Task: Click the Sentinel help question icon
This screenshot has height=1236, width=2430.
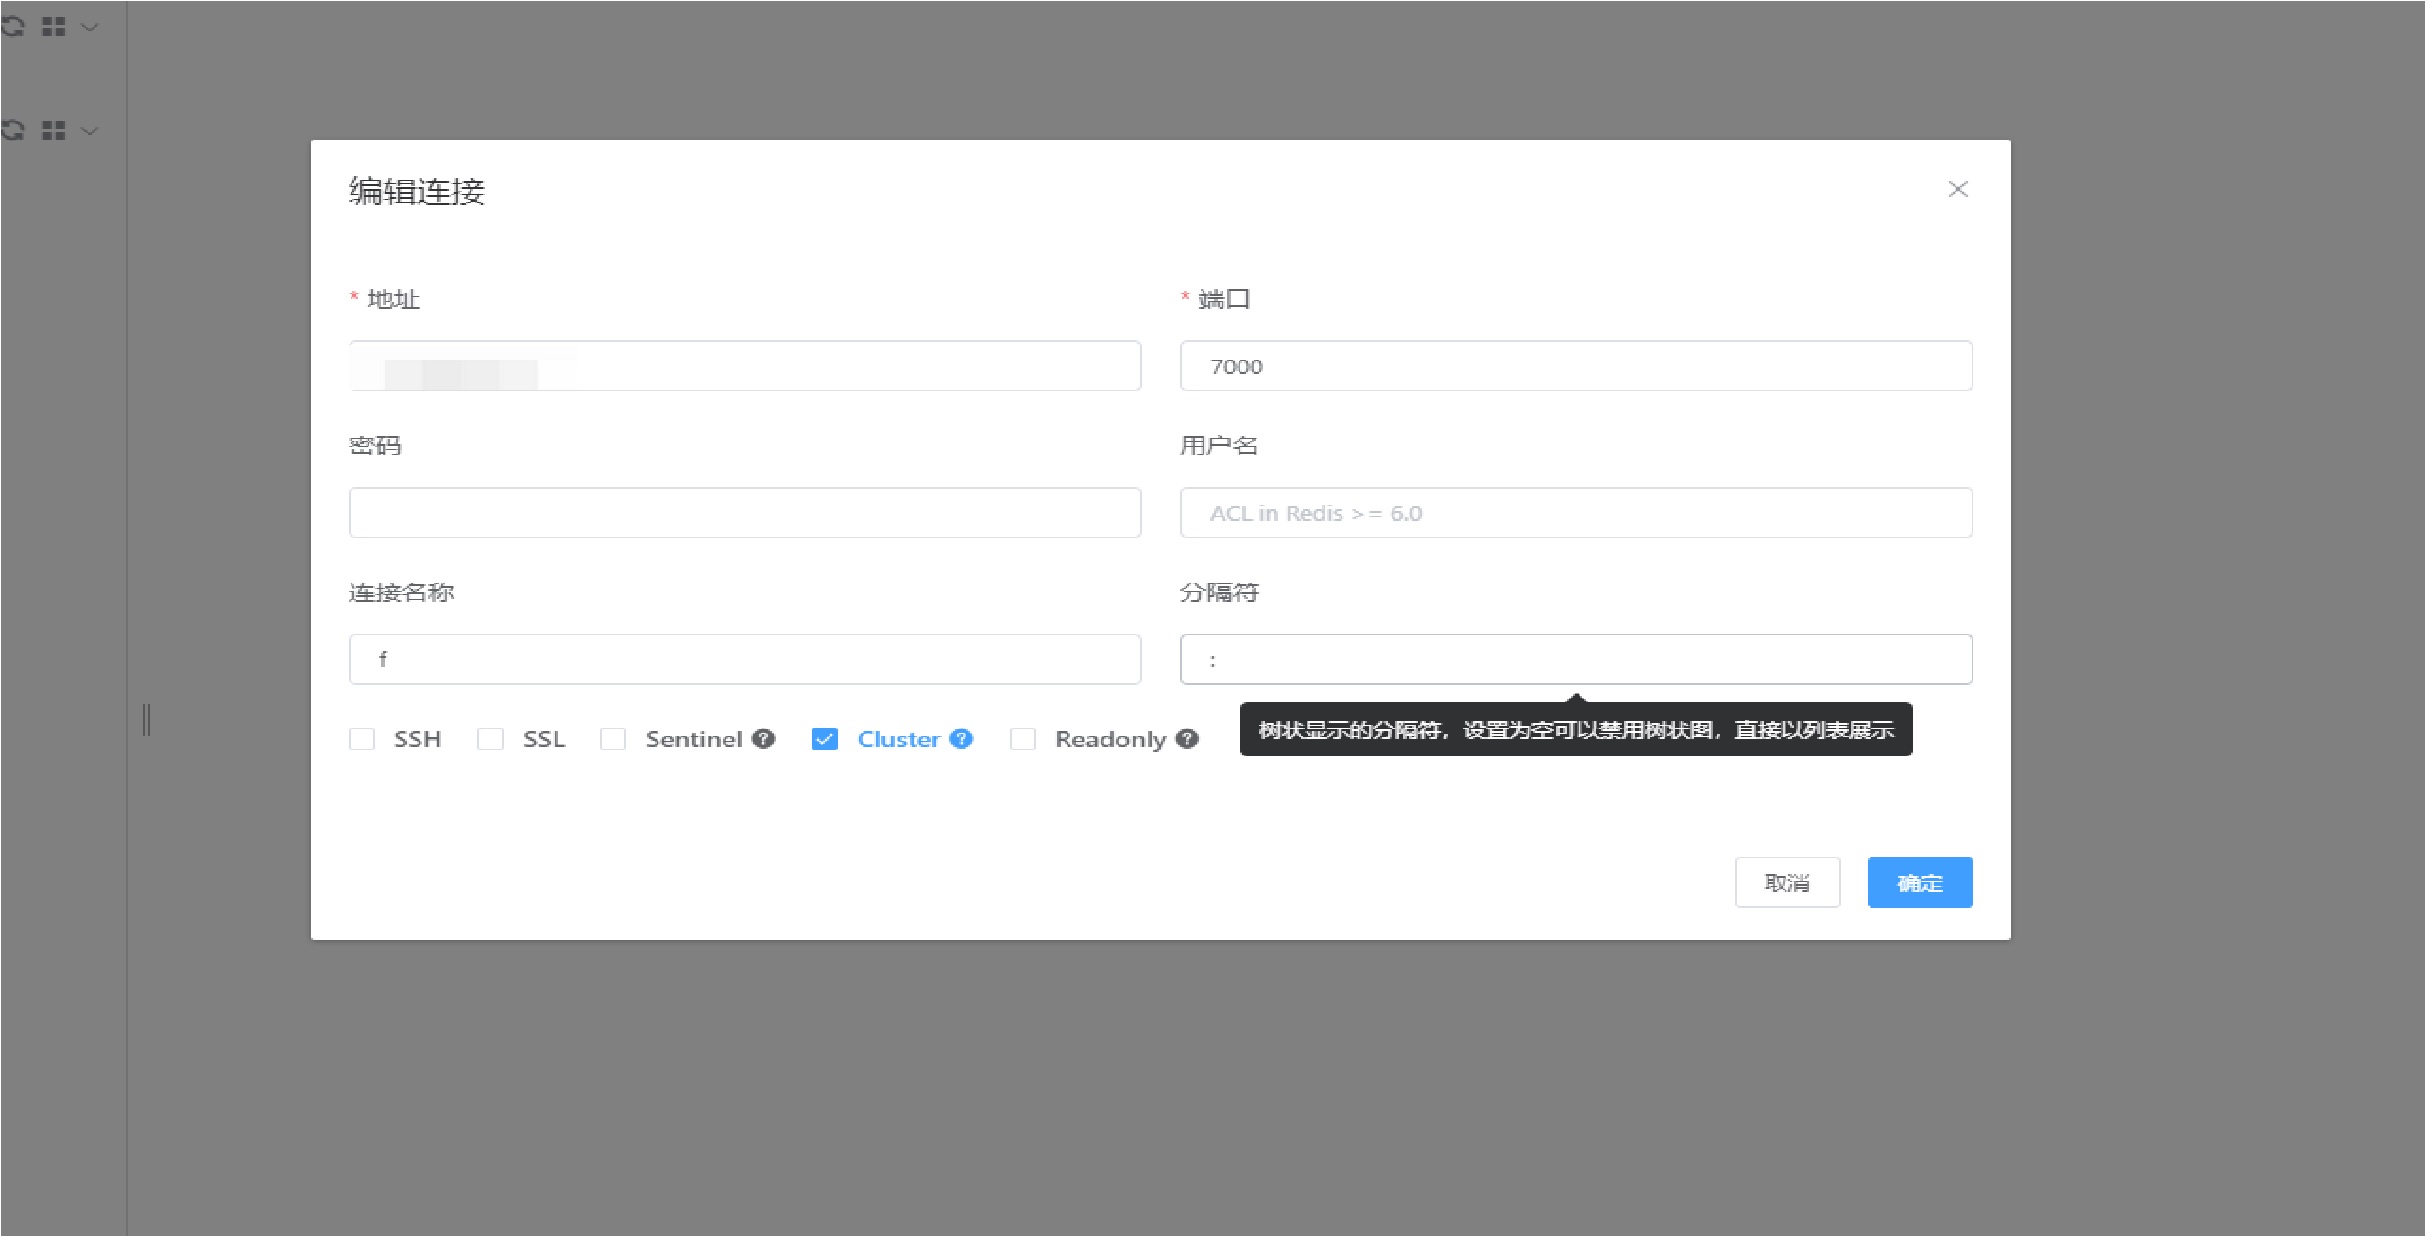Action: tap(764, 739)
